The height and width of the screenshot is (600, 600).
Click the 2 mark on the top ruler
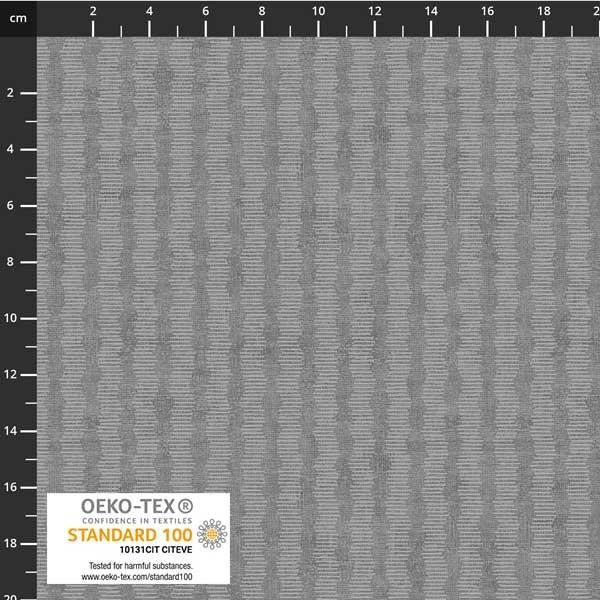pyautogui.click(x=93, y=11)
